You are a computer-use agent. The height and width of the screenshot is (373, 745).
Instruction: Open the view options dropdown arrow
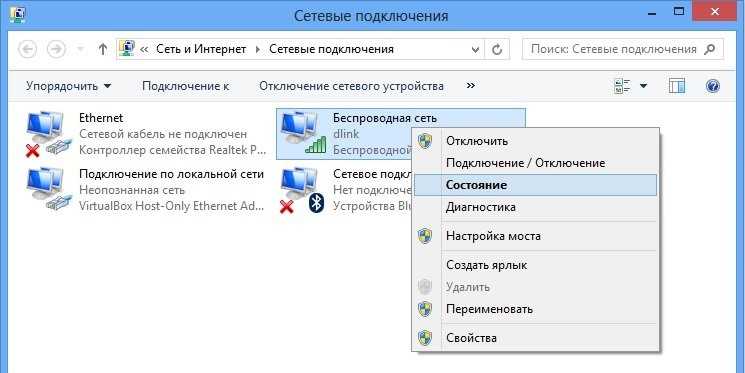coord(644,86)
